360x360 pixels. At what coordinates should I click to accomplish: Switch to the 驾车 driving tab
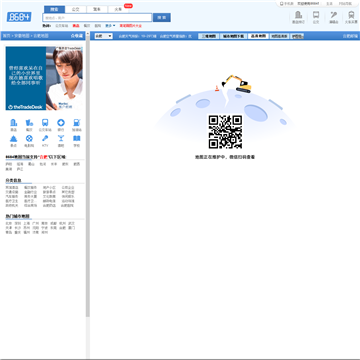coord(97,9)
